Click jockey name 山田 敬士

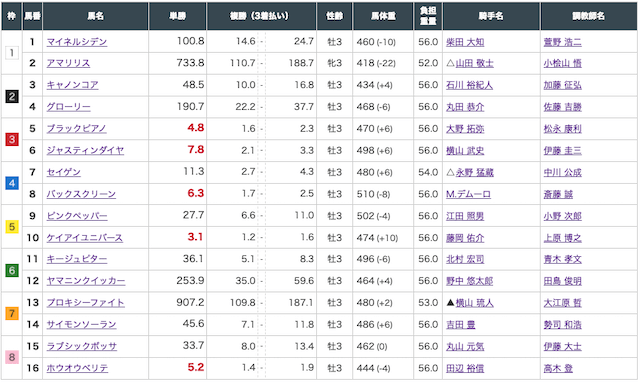point(474,64)
